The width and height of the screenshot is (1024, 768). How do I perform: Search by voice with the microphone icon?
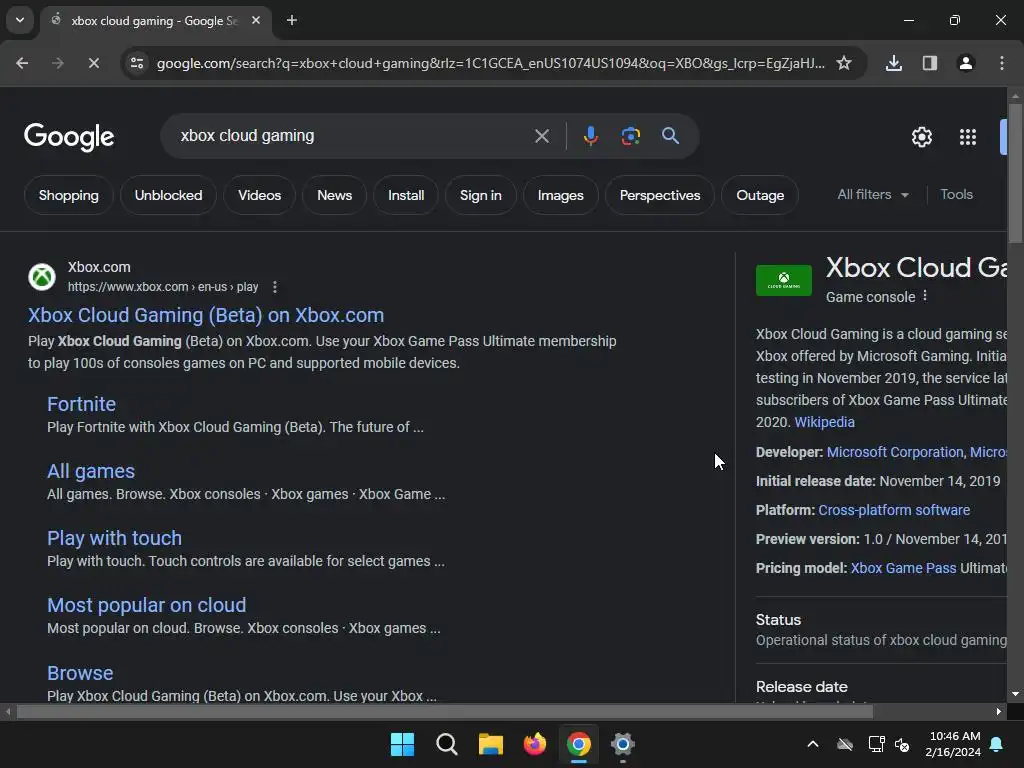(x=590, y=136)
